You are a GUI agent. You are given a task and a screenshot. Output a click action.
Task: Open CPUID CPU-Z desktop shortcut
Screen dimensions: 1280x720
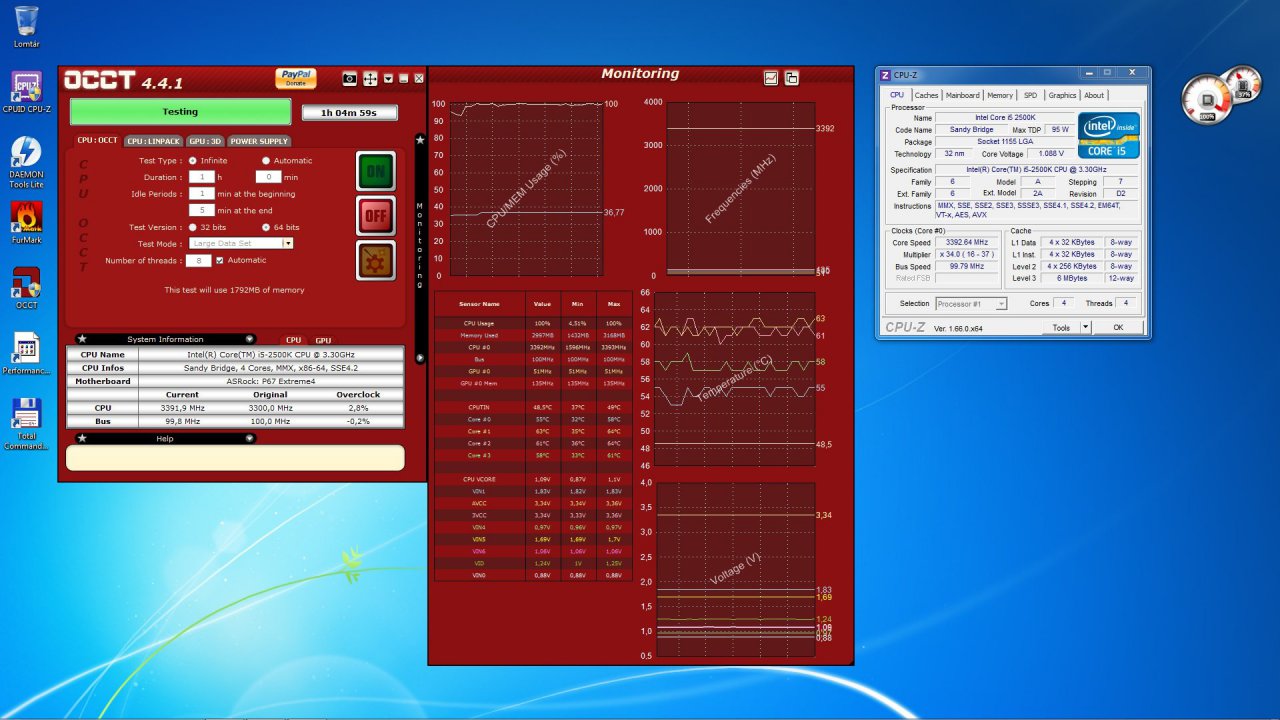coord(27,93)
